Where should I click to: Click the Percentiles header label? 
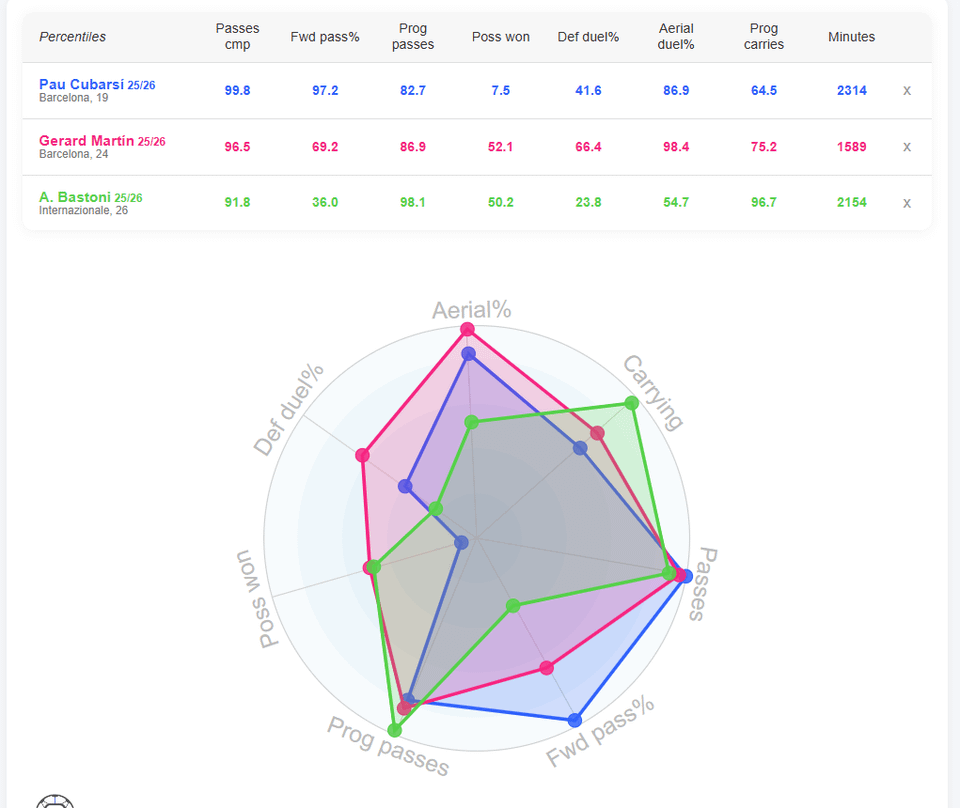click(72, 37)
